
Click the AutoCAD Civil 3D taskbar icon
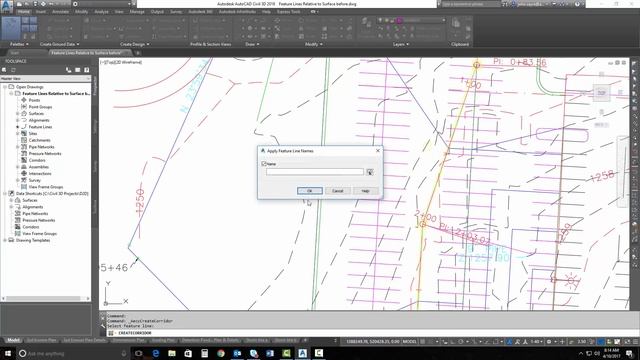click(302, 353)
